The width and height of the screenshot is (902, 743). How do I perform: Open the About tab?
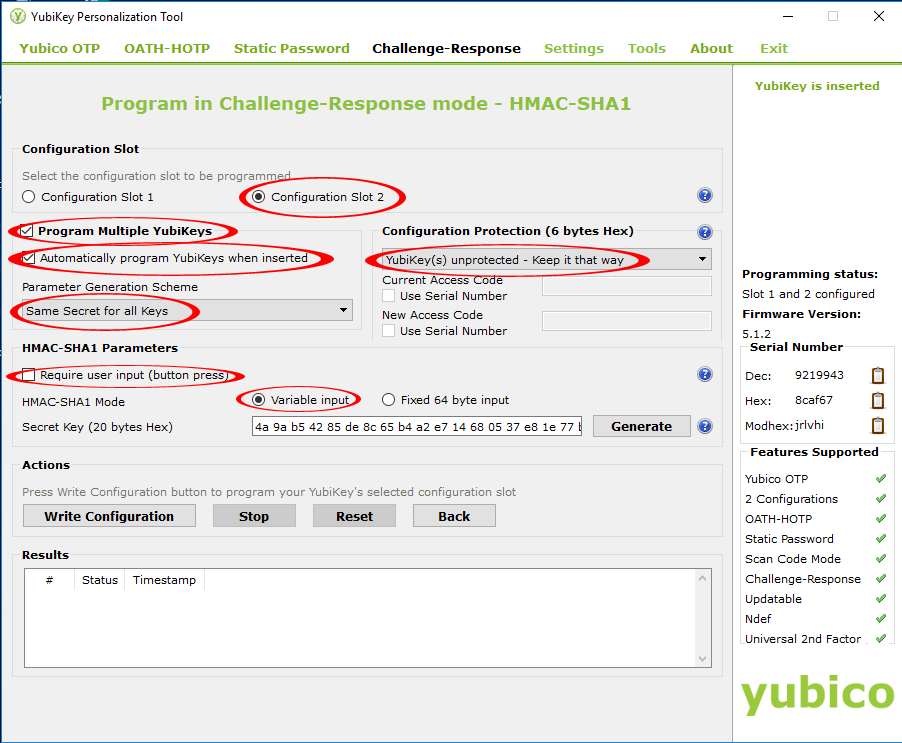pos(712,48)
